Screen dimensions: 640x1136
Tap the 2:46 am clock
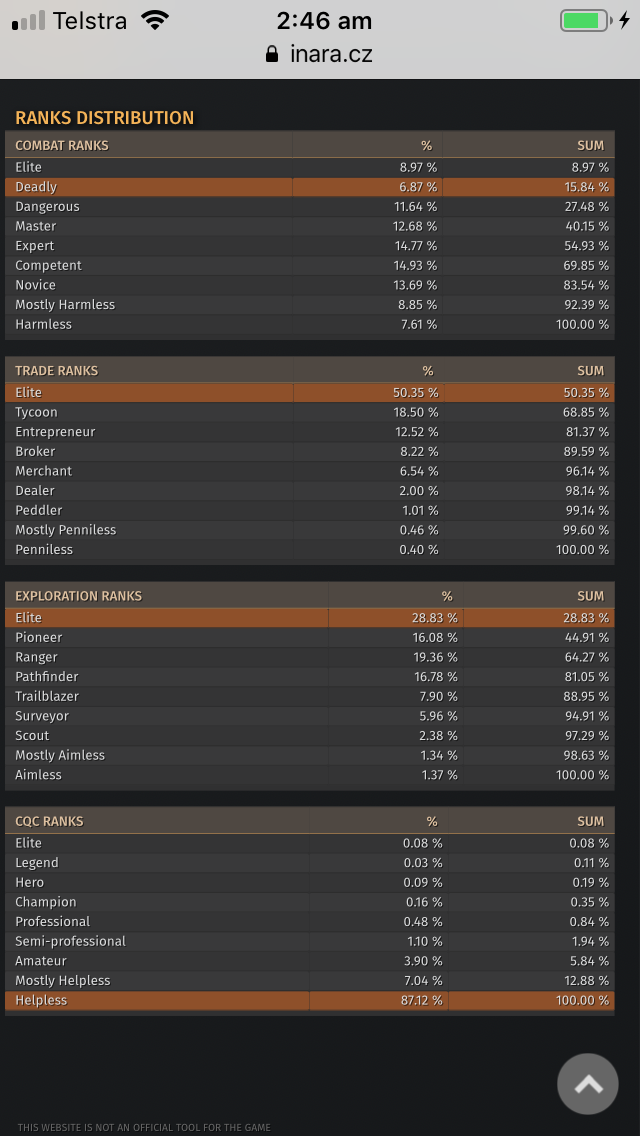click(324, 21)
